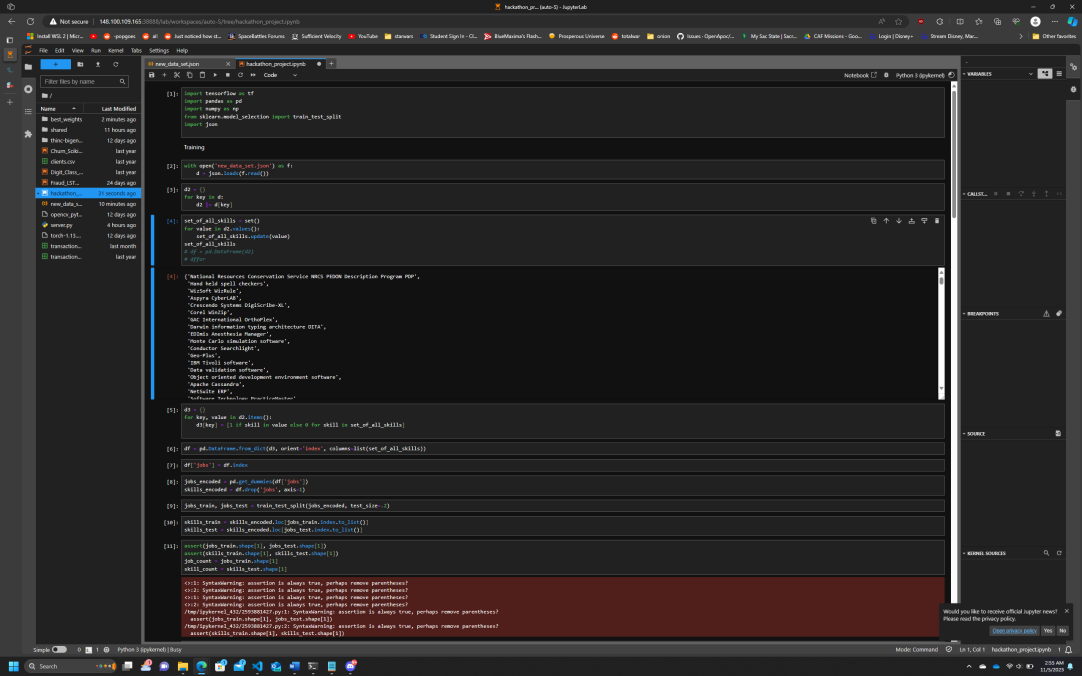Save the notebook with the toolbar disk icon
The height and width of the screenshot is (676, 1082).
(152, 74)
